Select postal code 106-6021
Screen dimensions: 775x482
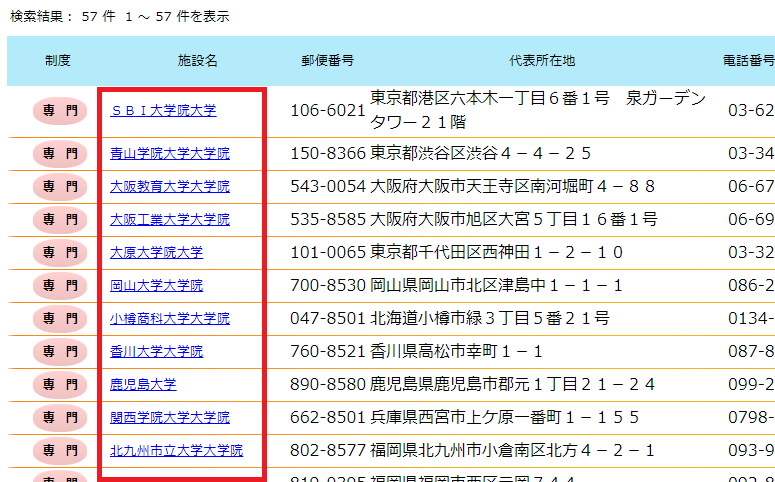click(328, 111)
